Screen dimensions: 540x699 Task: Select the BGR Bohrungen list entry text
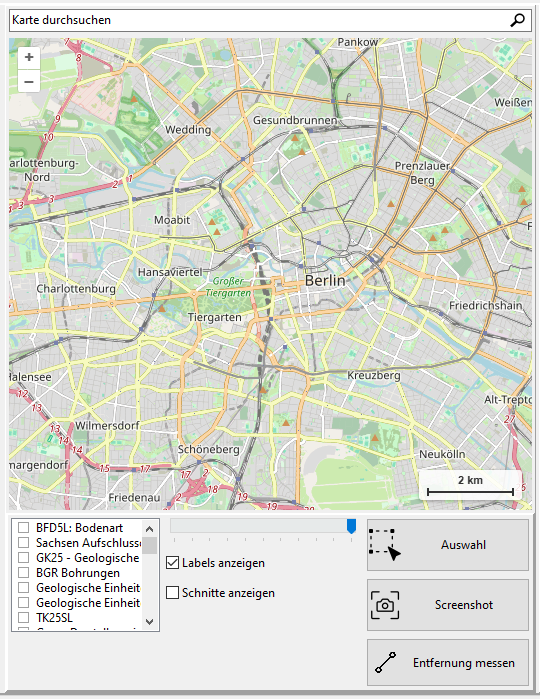78,573
